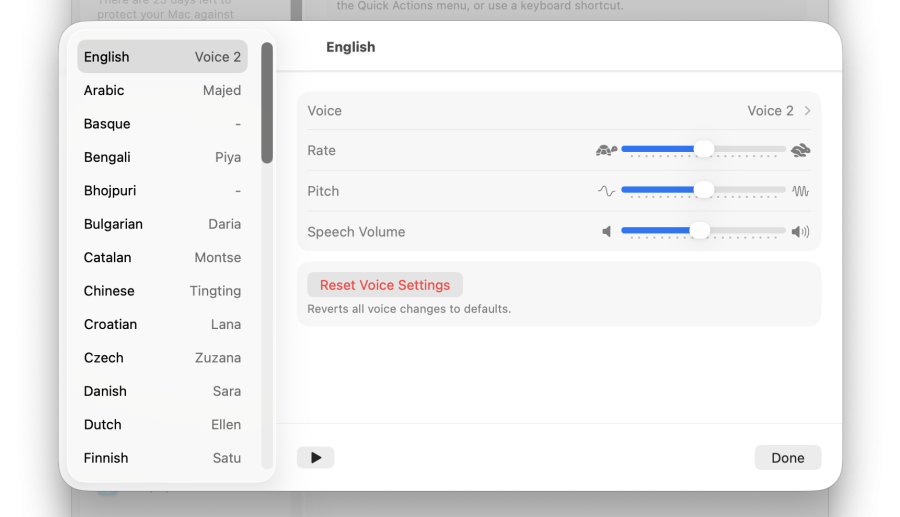Viewport: 900px width, 517px height.
Task: Select Bengali with voice Piya
Action: click(x=162, y=157)
